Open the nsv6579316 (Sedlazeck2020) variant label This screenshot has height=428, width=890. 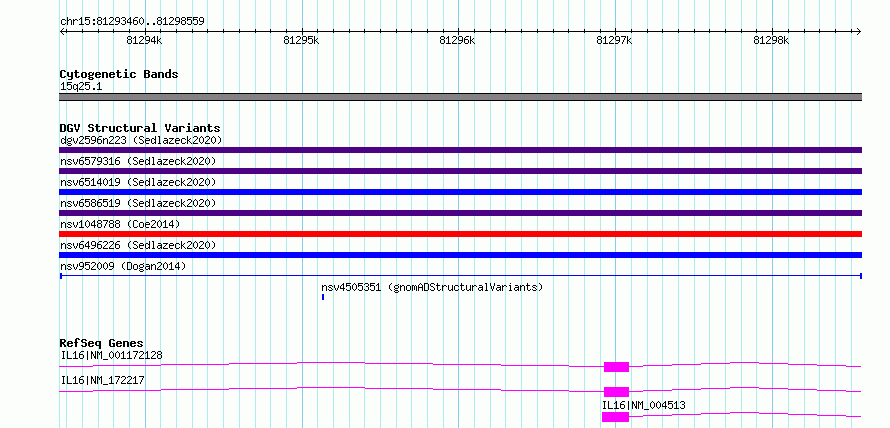[x=138, y=161]
